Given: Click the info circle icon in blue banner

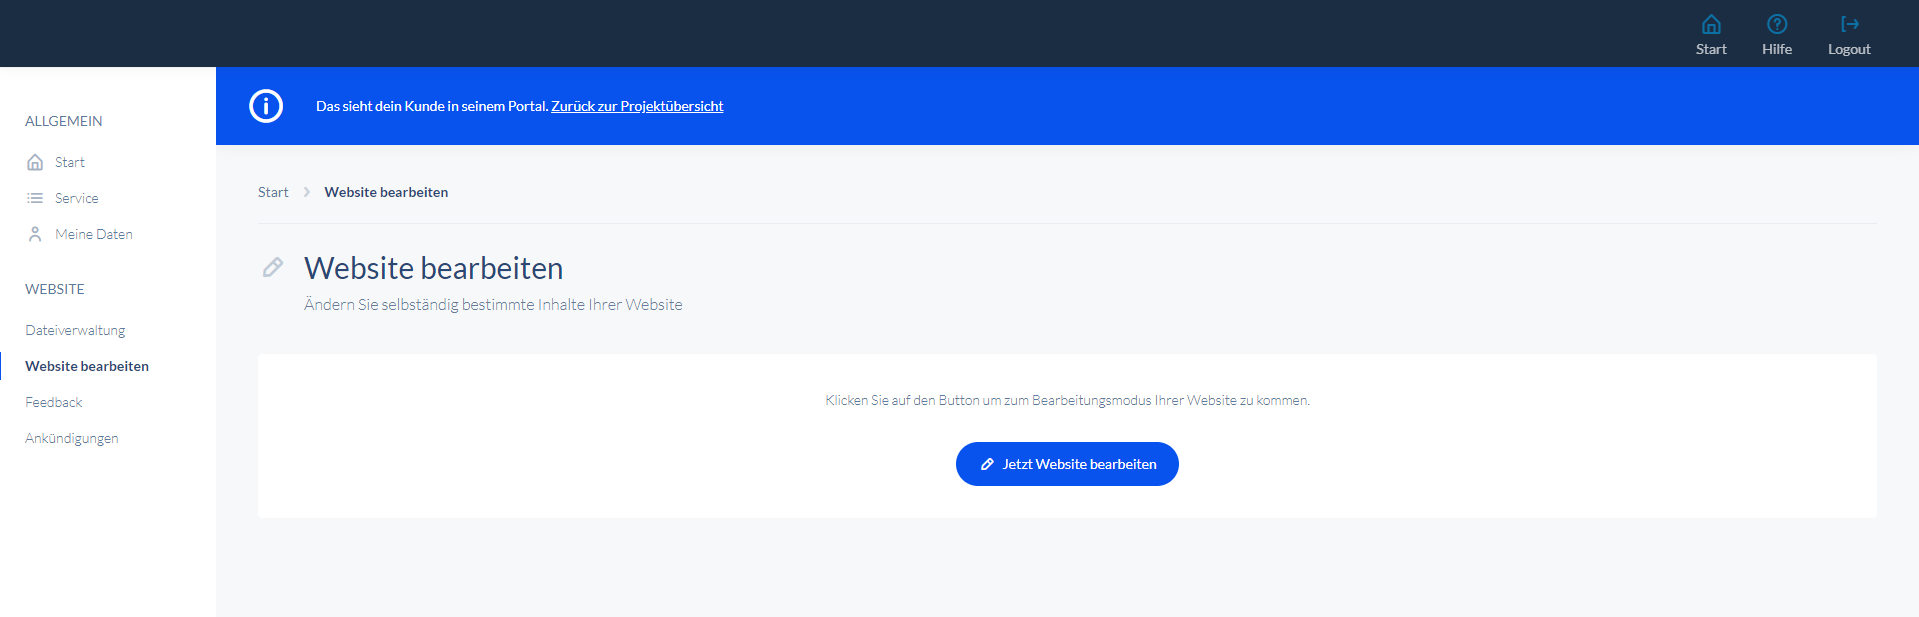Looking at the screenshot, I should tap(266, 106).
